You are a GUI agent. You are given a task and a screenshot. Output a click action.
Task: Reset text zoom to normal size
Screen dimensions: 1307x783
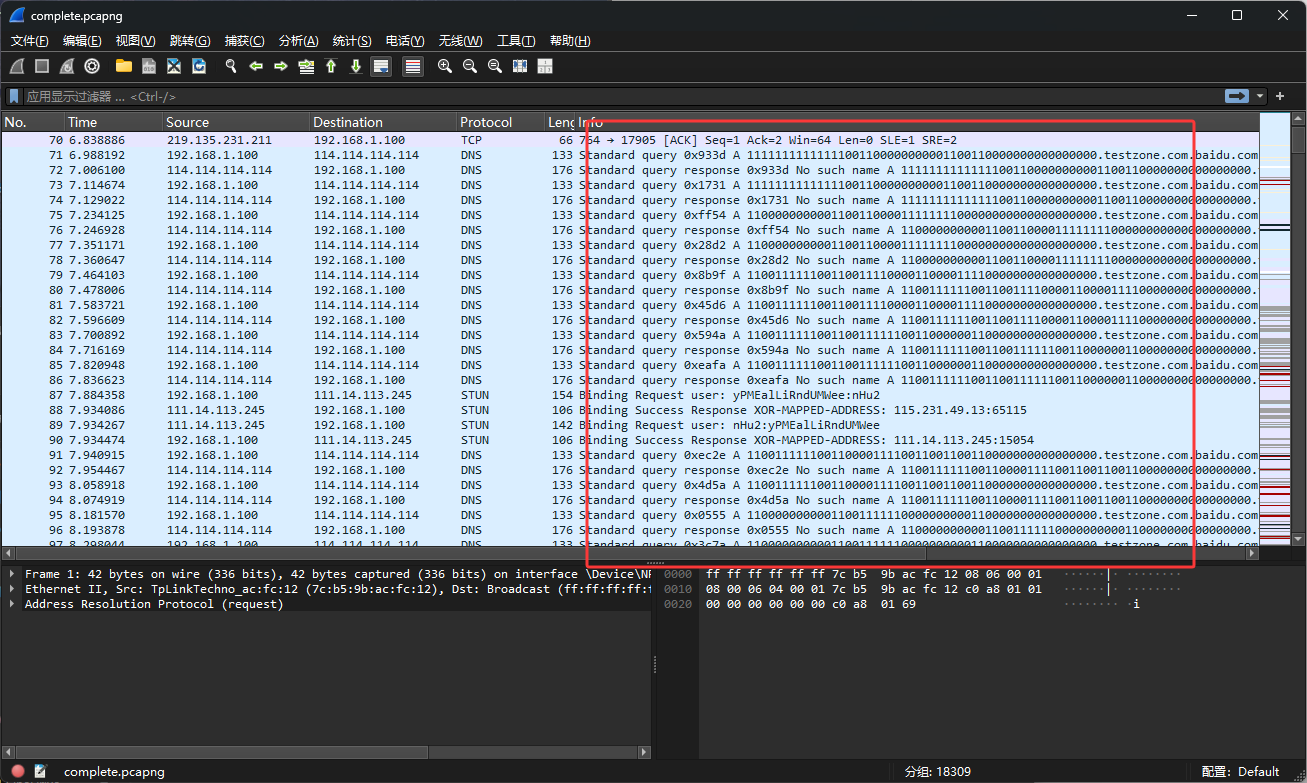click(x=495, y=66)
